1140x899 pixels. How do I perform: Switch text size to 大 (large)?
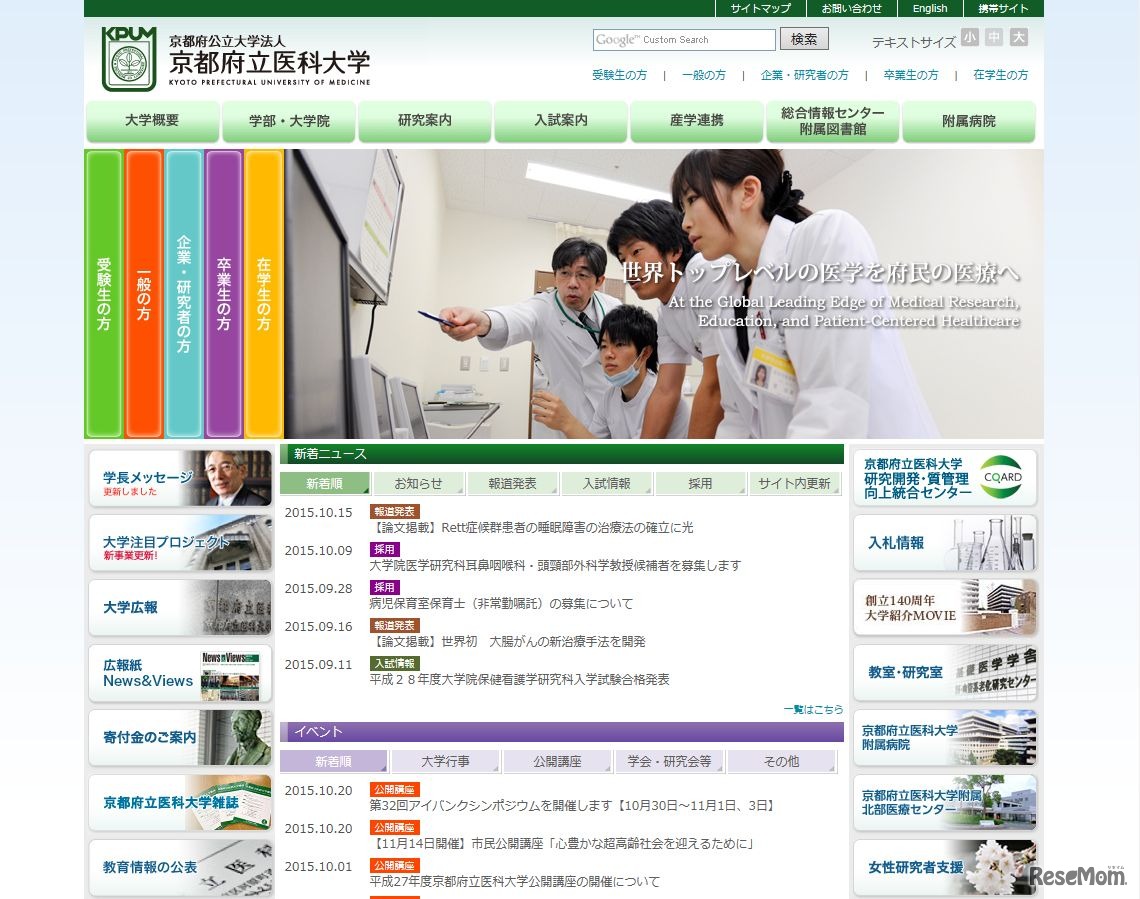coord(1019,37)
